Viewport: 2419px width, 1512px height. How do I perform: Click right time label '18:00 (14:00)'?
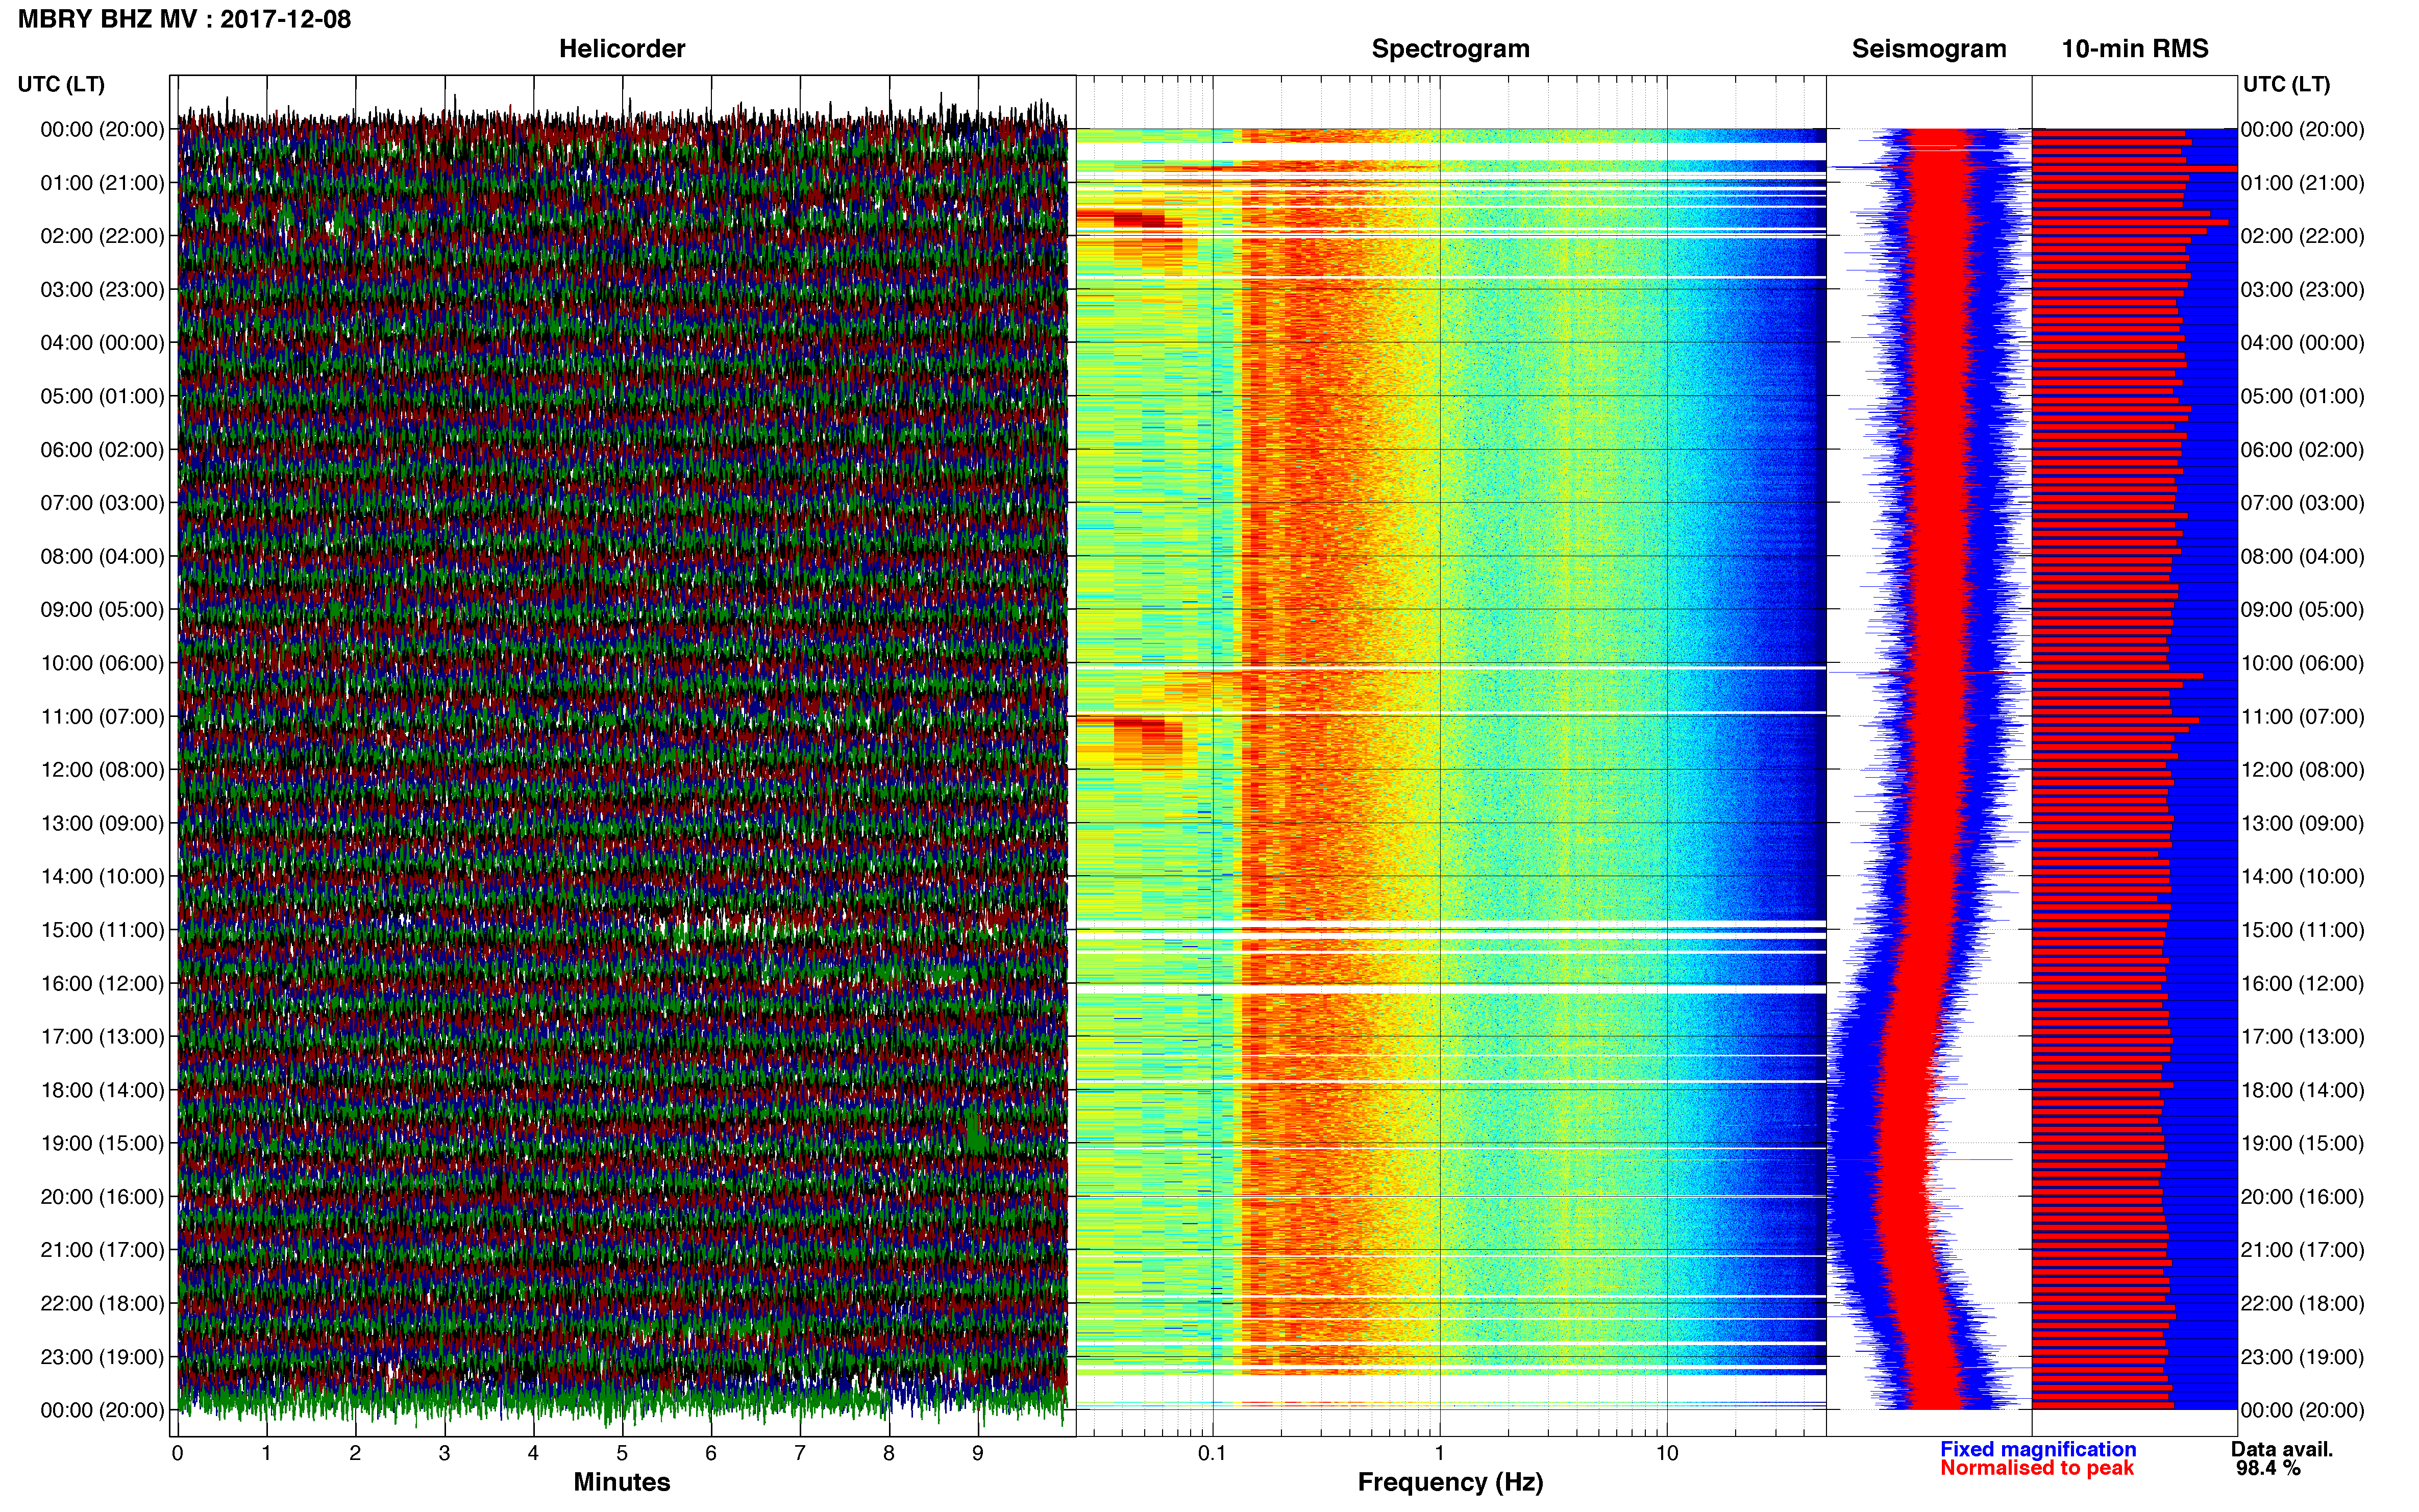click(2302, 1090)
